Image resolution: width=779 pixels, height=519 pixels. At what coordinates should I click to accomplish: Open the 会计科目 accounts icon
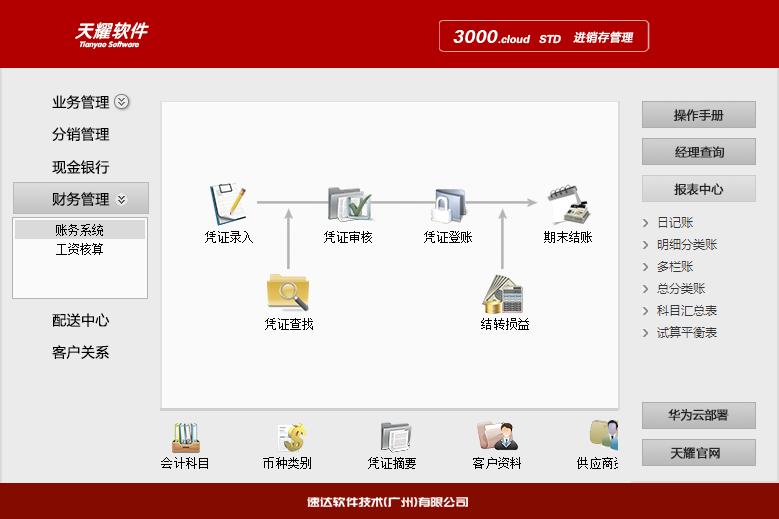pos(185,437)
